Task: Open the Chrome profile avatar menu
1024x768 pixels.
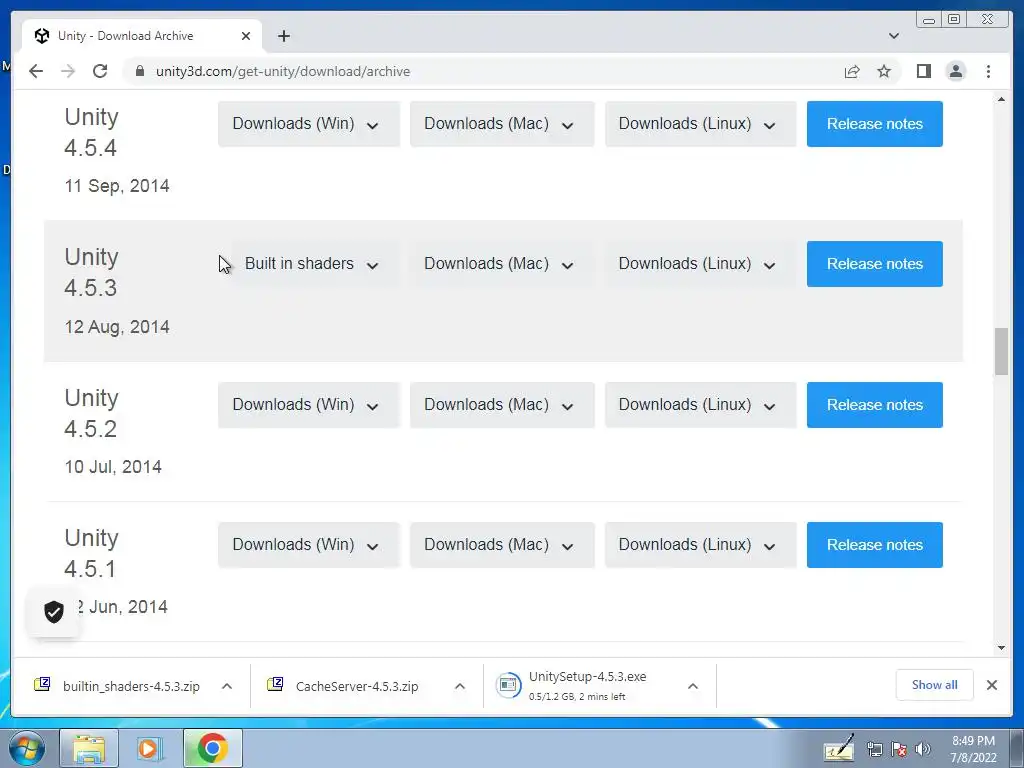Action: 955,71
